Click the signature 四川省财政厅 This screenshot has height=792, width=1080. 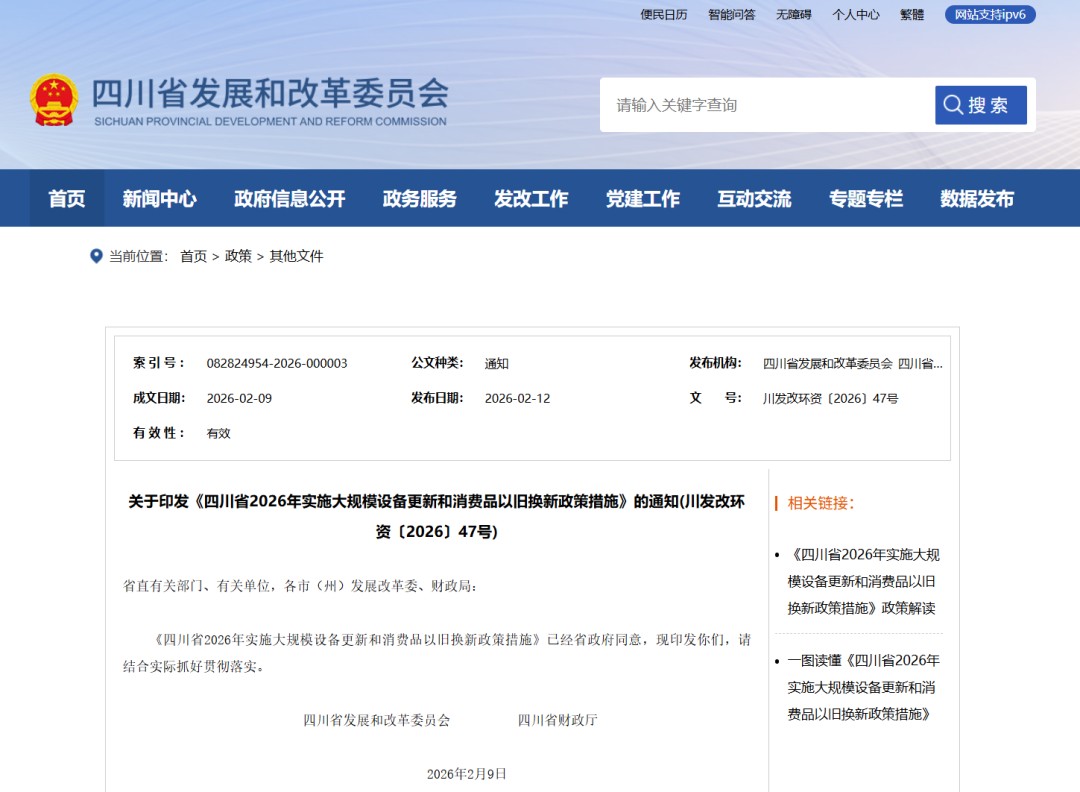coord(557,720)
